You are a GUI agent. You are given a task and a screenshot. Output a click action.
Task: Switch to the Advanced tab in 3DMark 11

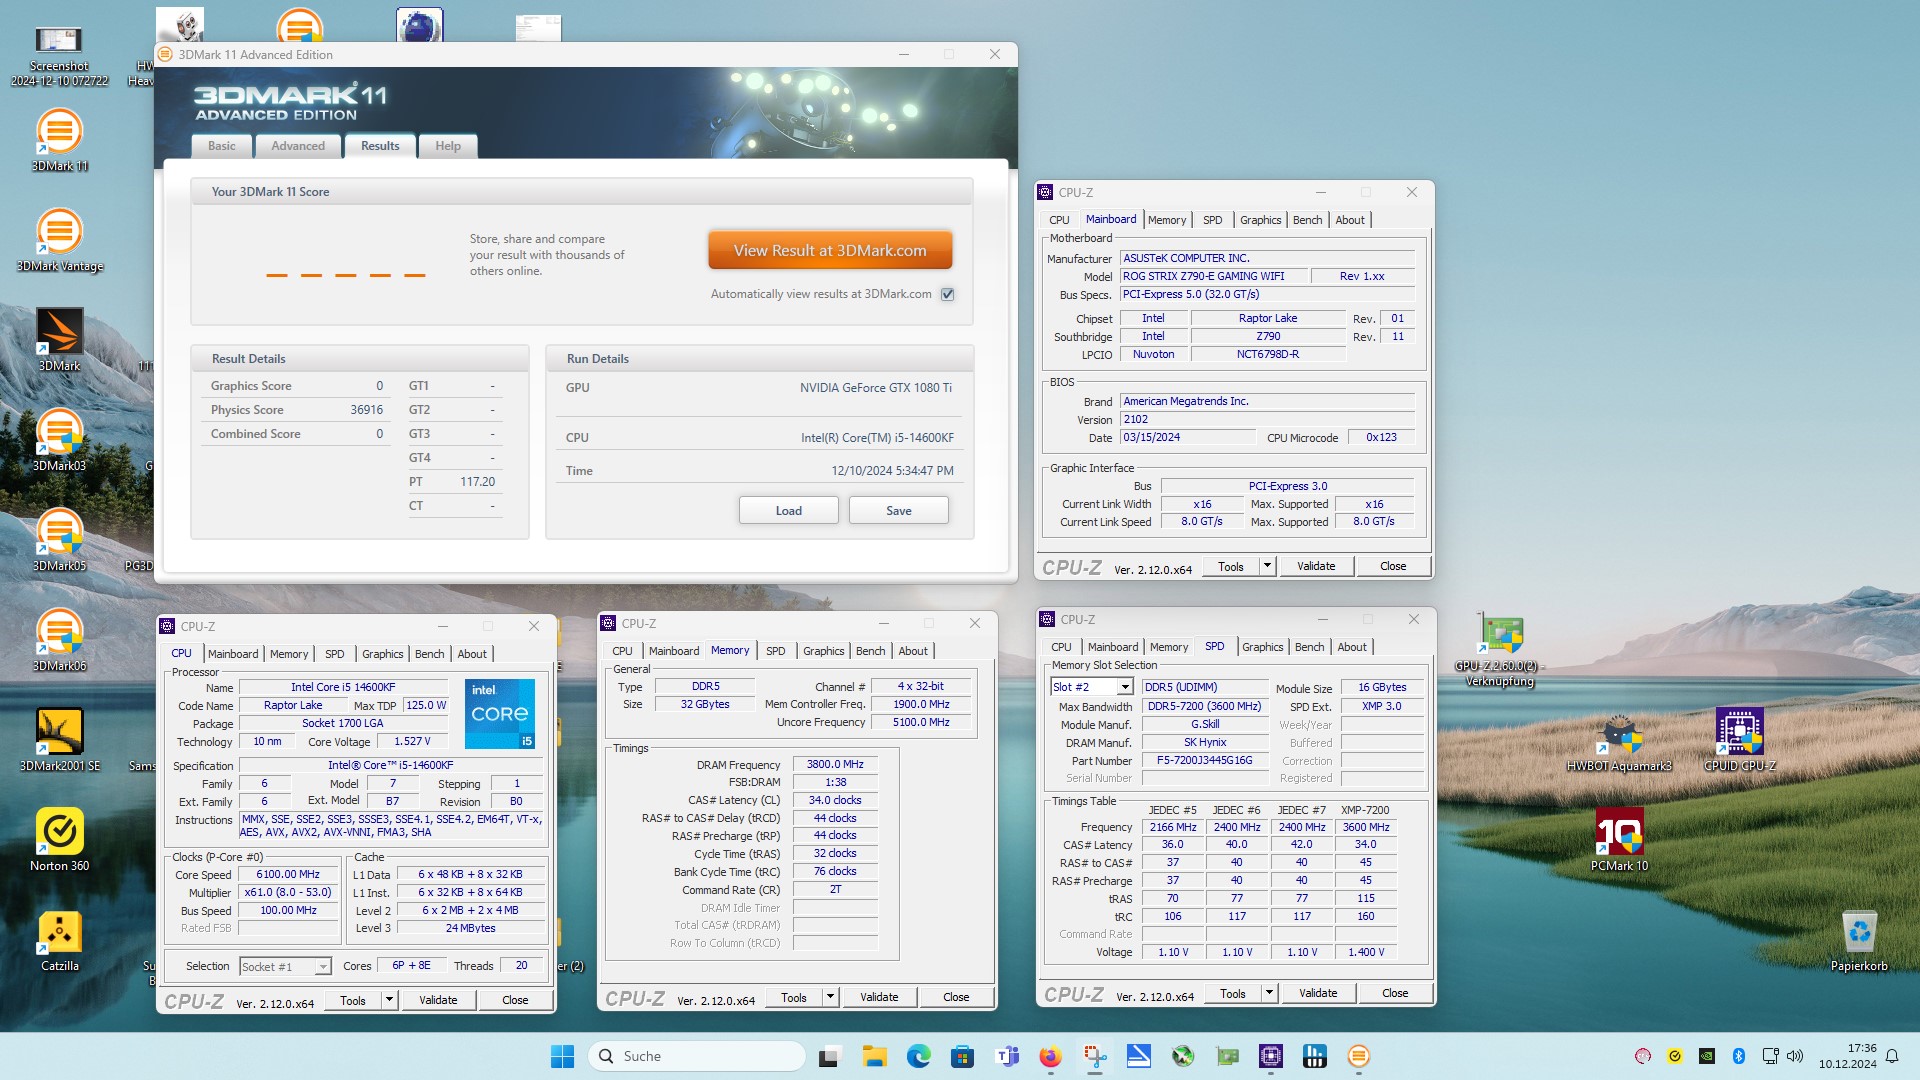pyautogui.click(x=298, y=146)
